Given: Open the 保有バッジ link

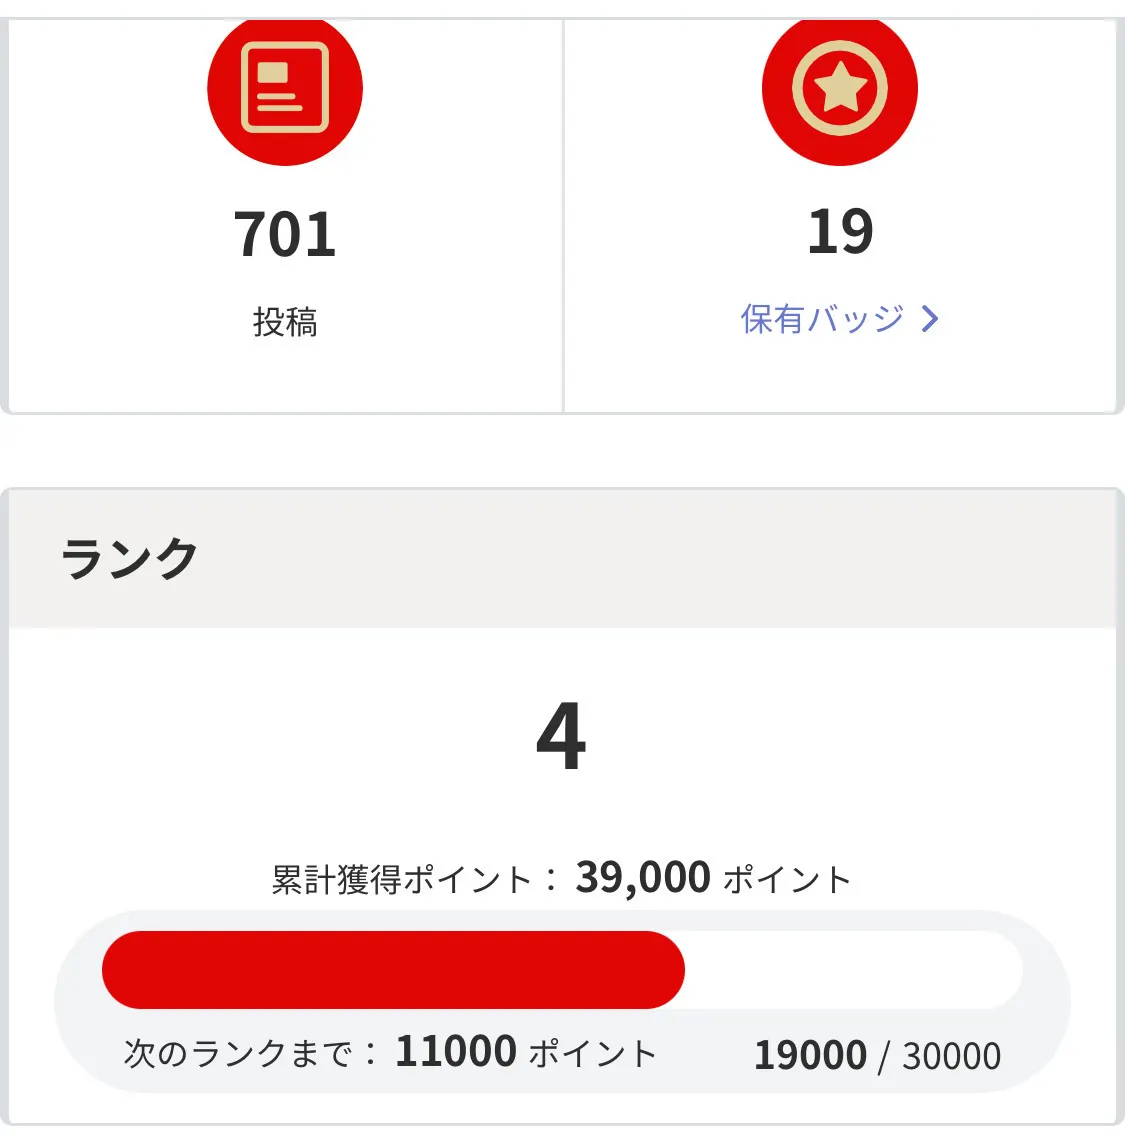Looking at the screenshot, I should (822, 319).
